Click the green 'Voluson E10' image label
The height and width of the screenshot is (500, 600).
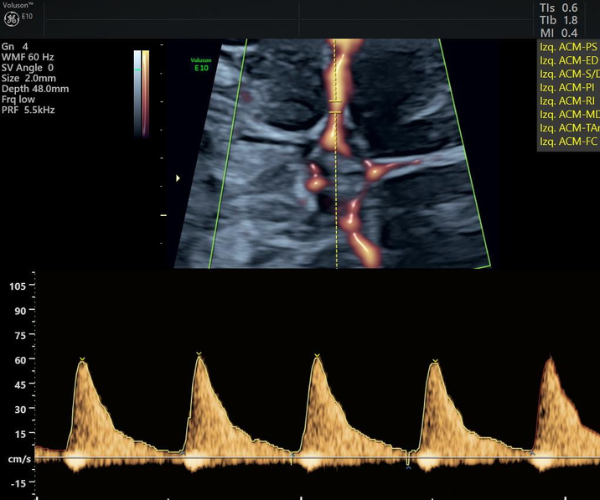coord(201,64)
